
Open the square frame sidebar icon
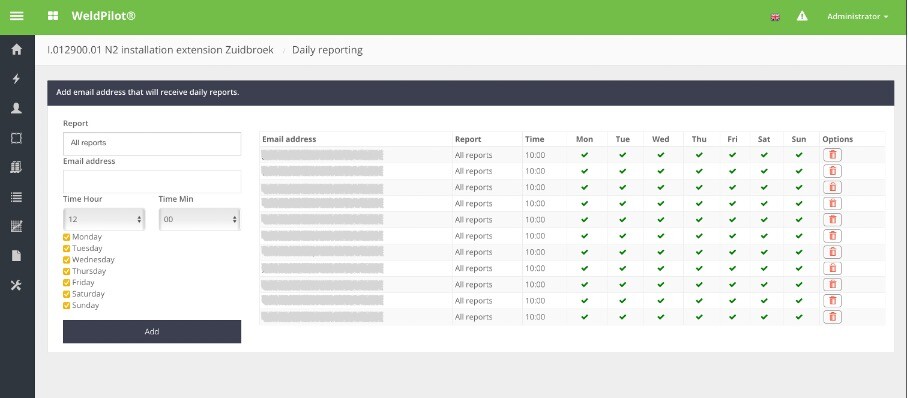(17, 138)
